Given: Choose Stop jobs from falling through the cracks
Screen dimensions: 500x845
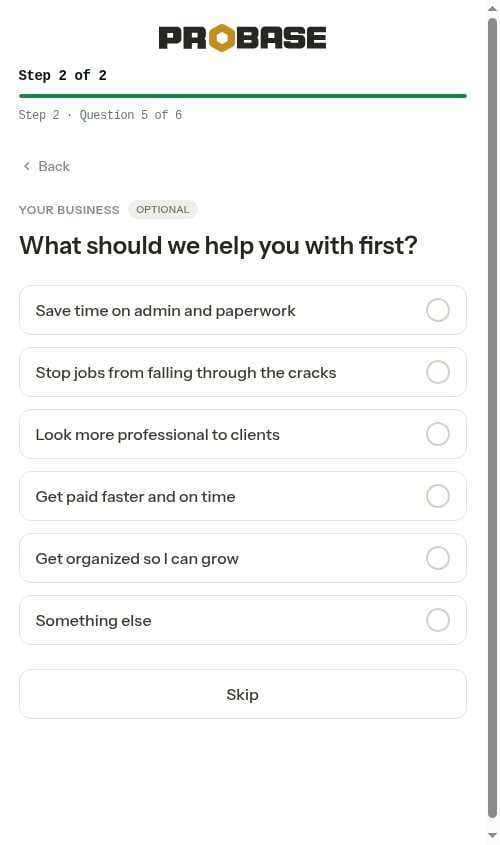Looking at the screenshot, I should (242, 372).
